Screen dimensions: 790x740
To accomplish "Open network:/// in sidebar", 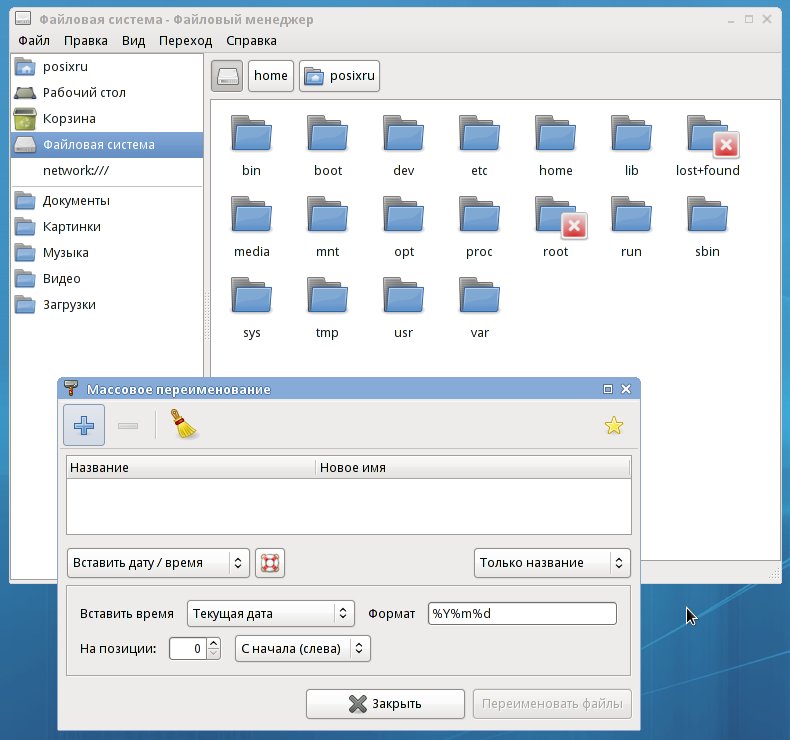I will coord(107,171).
